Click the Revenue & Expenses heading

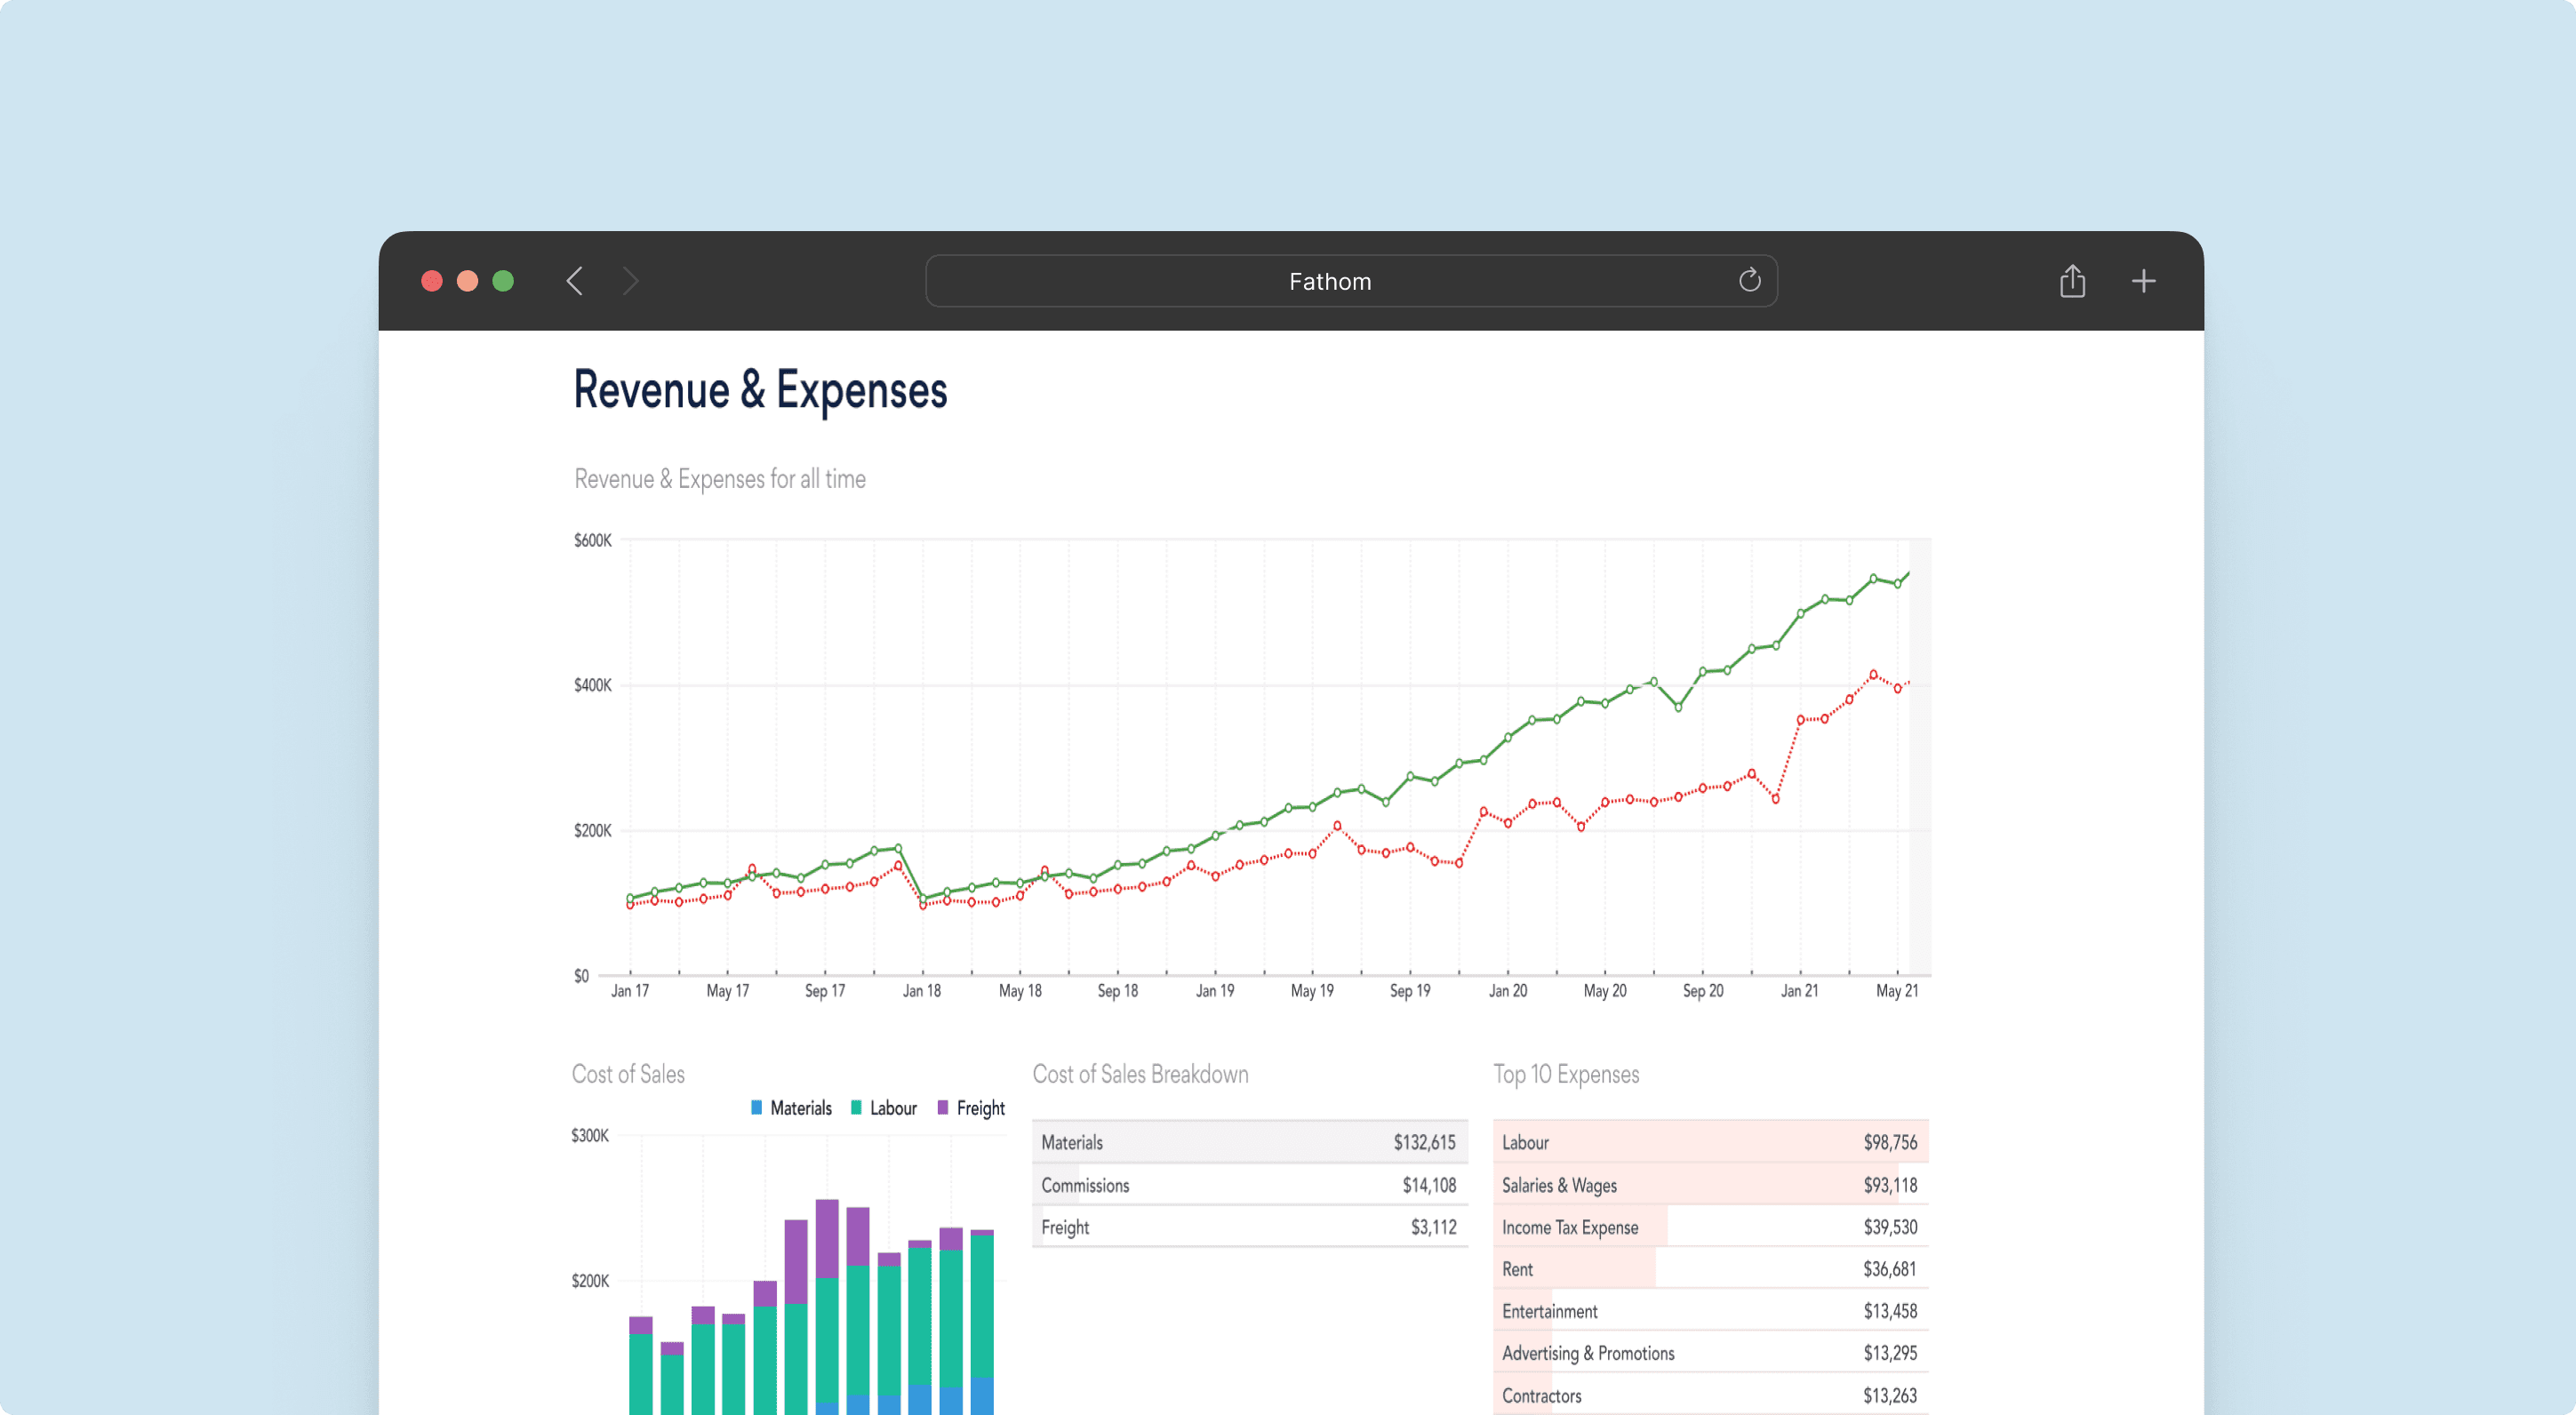tap(760, 390)
